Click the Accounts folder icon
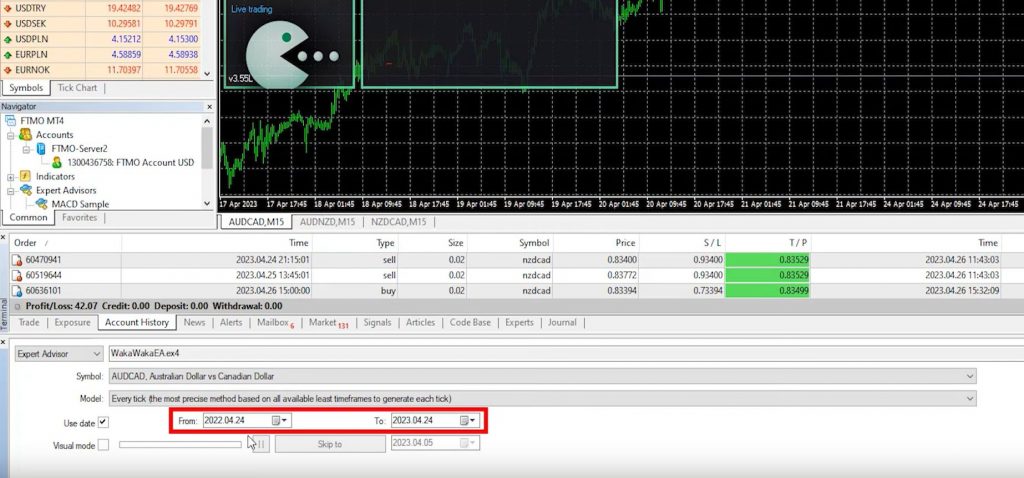Image resolution: width=1024 pixels, height=478 pixels. pos(25,135)
